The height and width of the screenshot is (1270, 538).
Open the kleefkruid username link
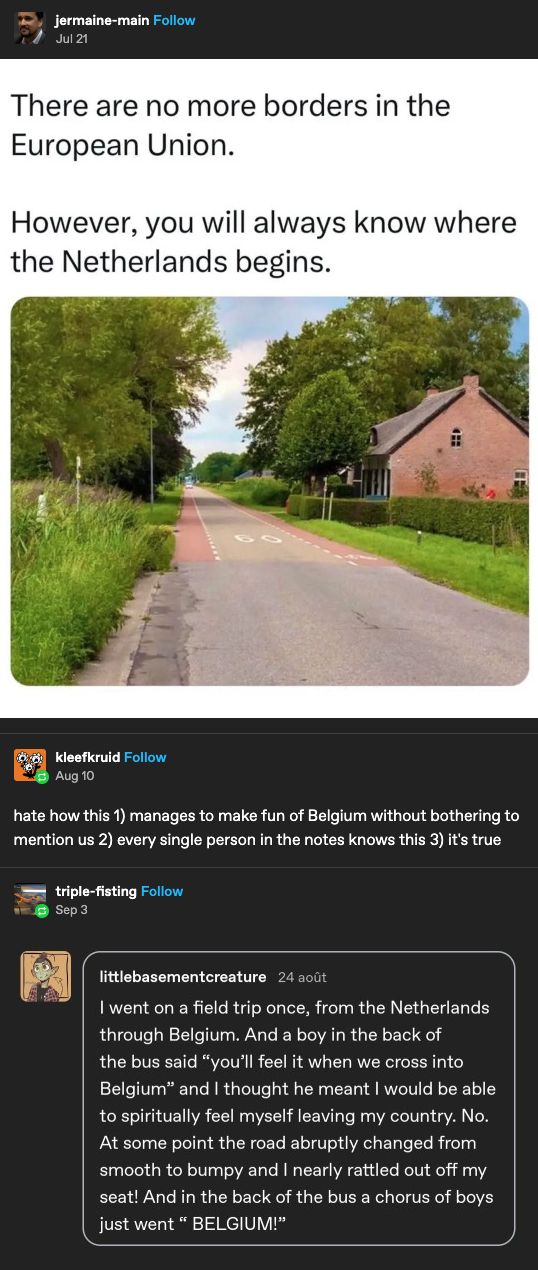coord(87,757)
